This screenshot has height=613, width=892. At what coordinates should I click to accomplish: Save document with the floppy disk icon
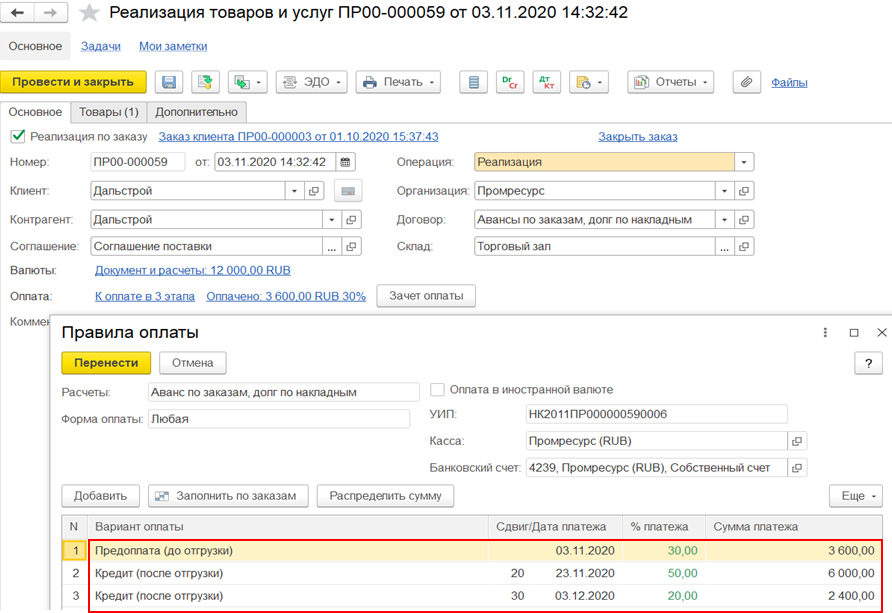(x=169, y=82)
